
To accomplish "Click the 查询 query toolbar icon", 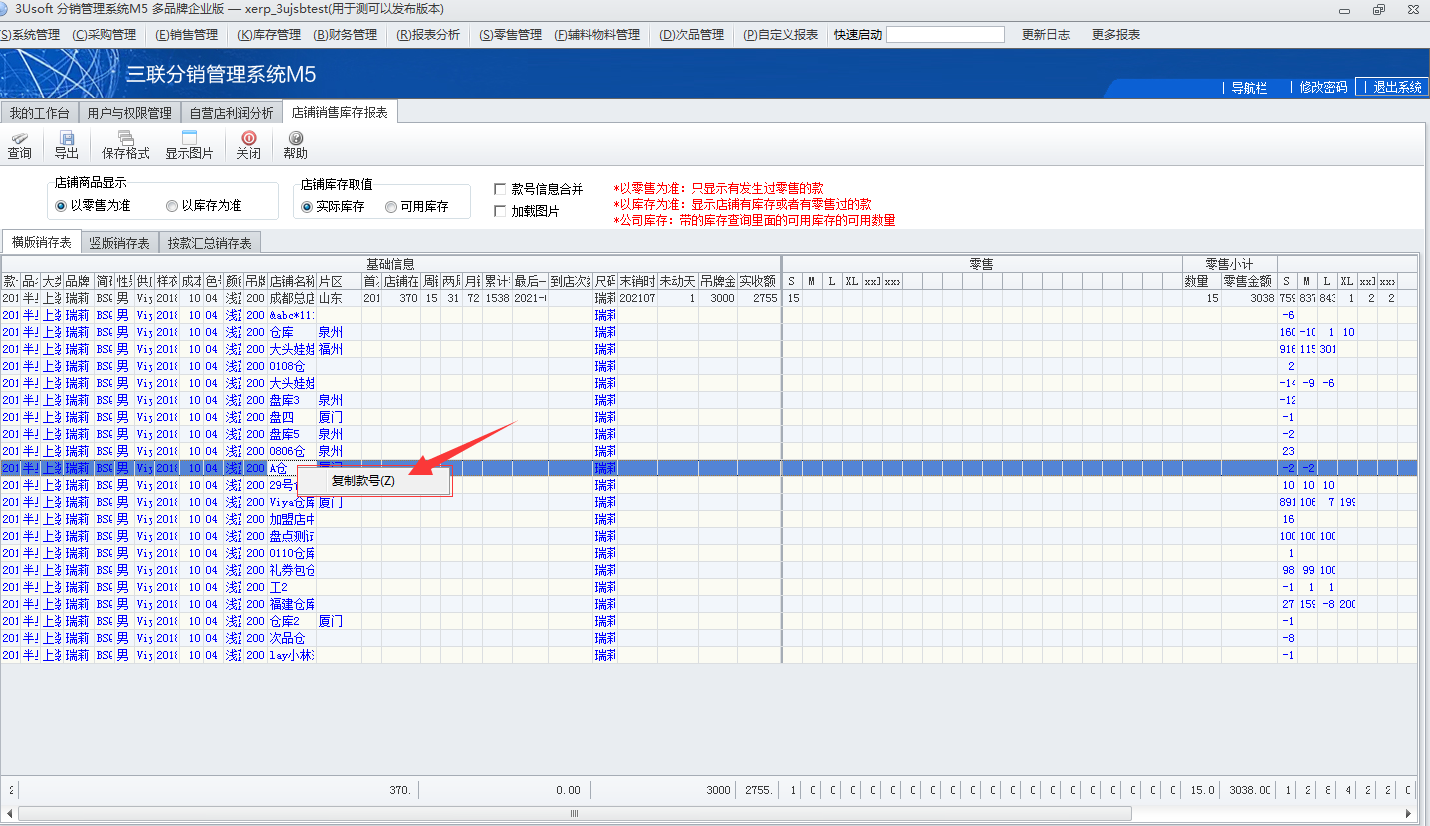I will pos(19,145).
